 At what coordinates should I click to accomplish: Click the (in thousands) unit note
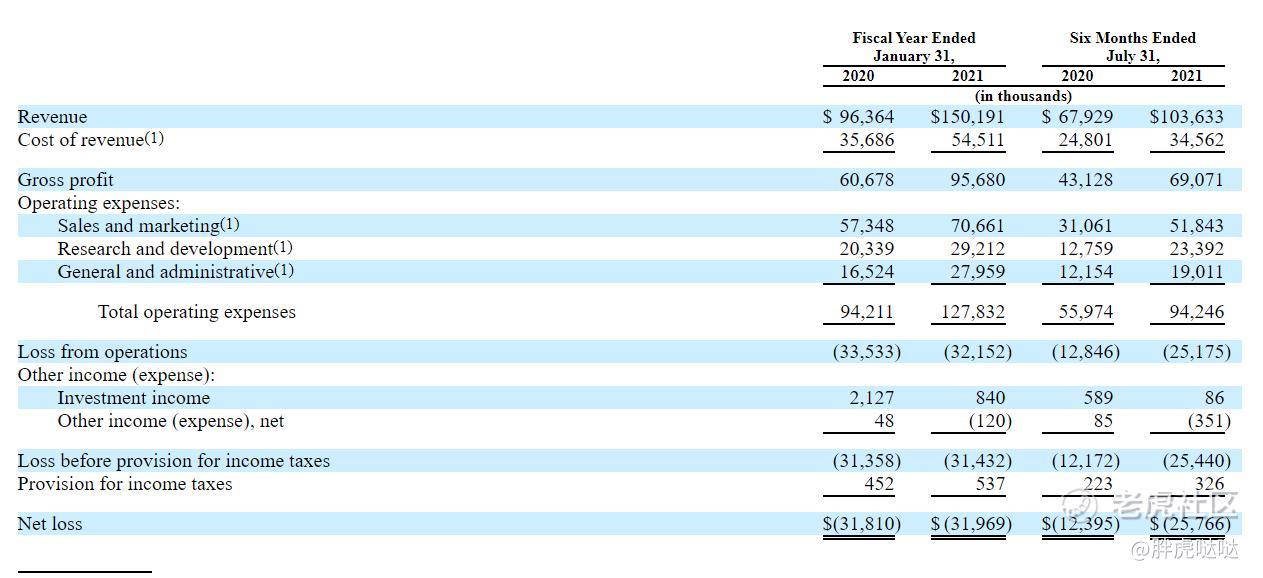tap(1022, 96)
